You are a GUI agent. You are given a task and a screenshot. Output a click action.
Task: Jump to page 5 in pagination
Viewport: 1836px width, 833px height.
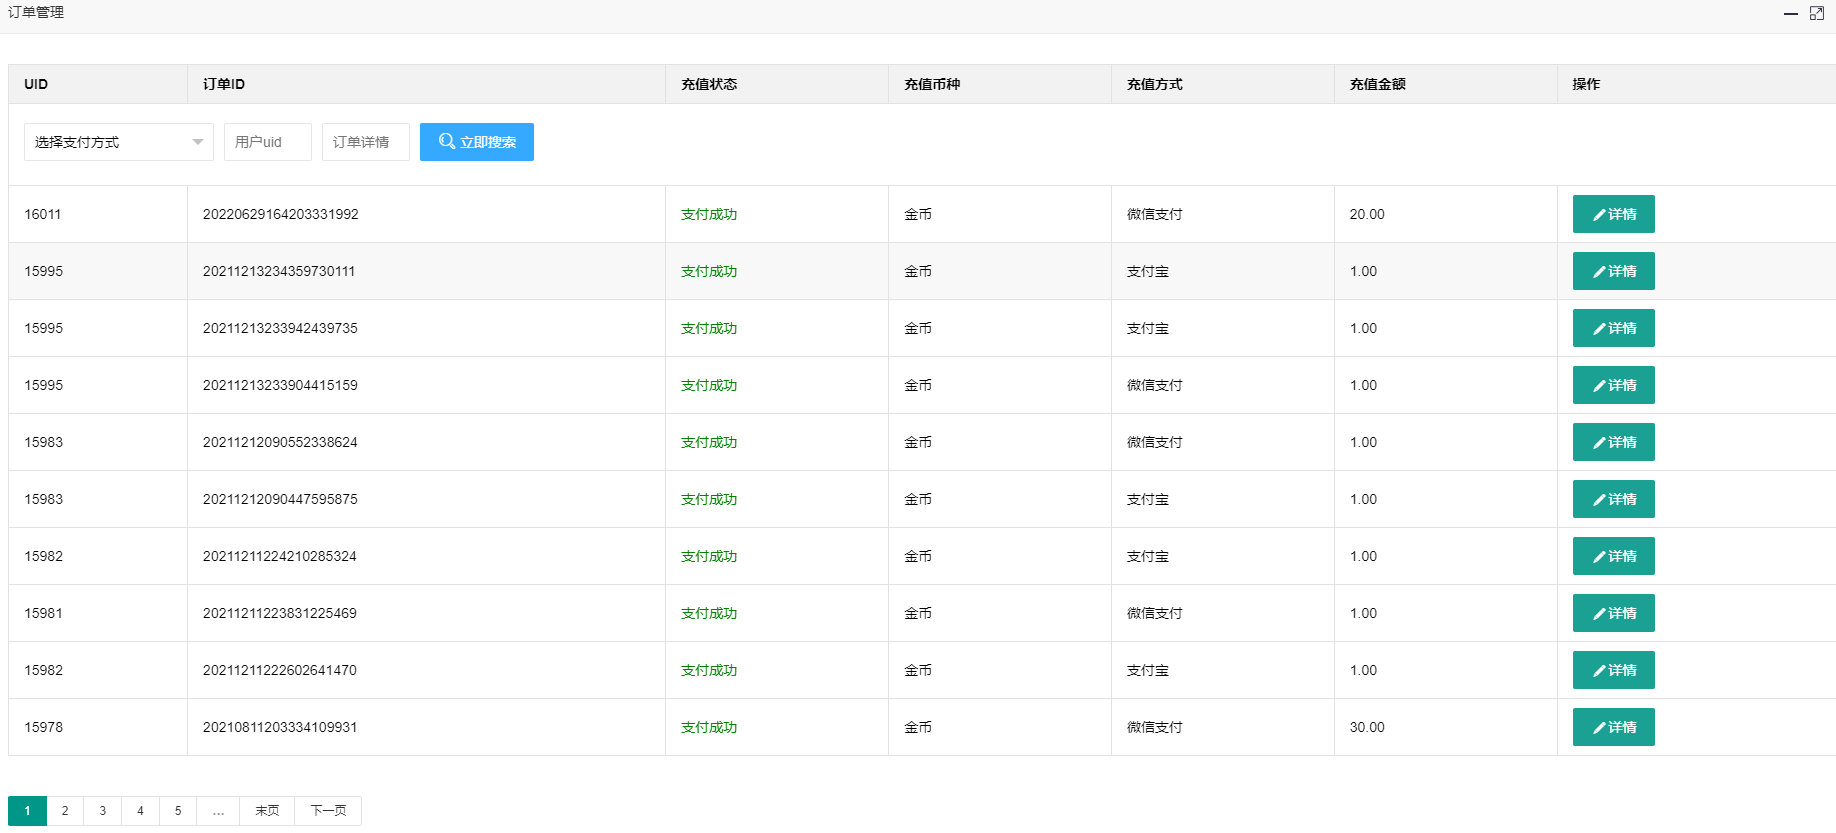point(178,811)
